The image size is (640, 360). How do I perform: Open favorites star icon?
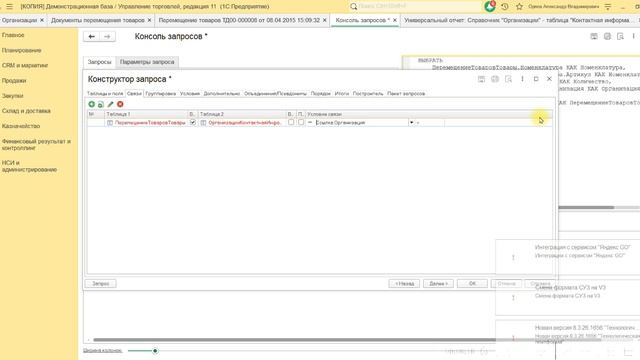(519, 7)
